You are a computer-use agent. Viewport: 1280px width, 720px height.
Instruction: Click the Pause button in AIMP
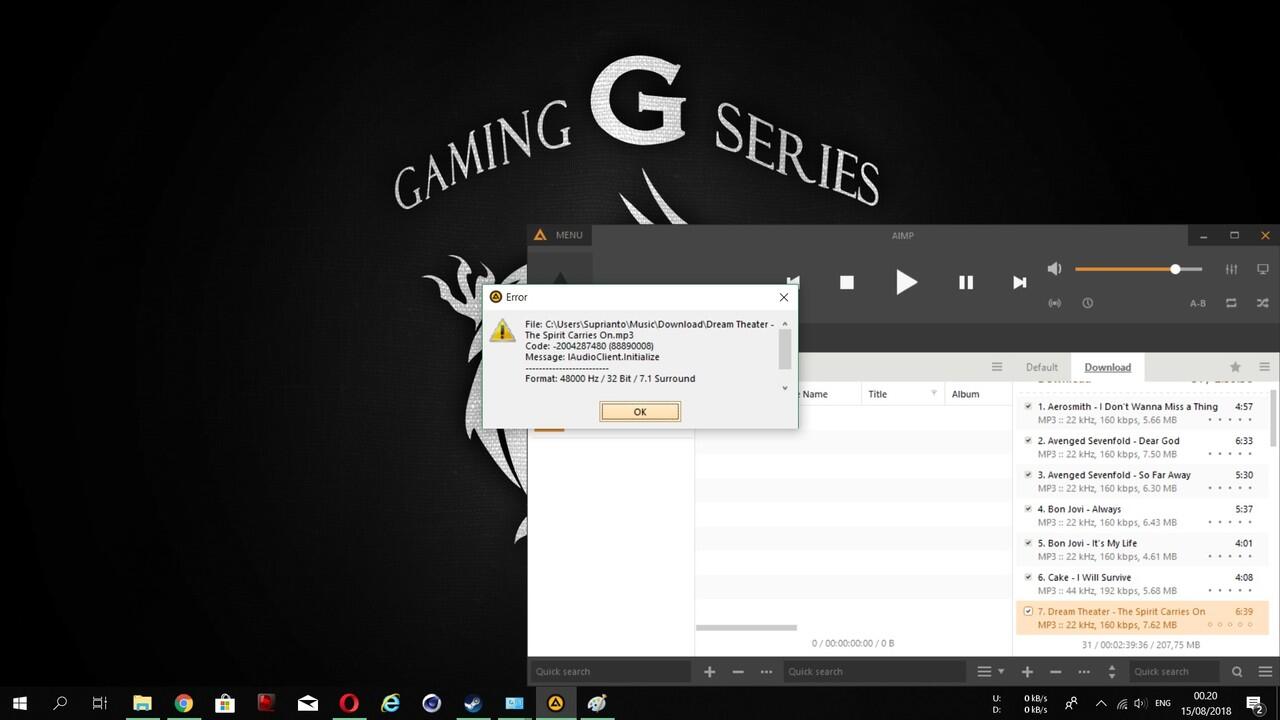pyautogui.click(x=966, y=283)
